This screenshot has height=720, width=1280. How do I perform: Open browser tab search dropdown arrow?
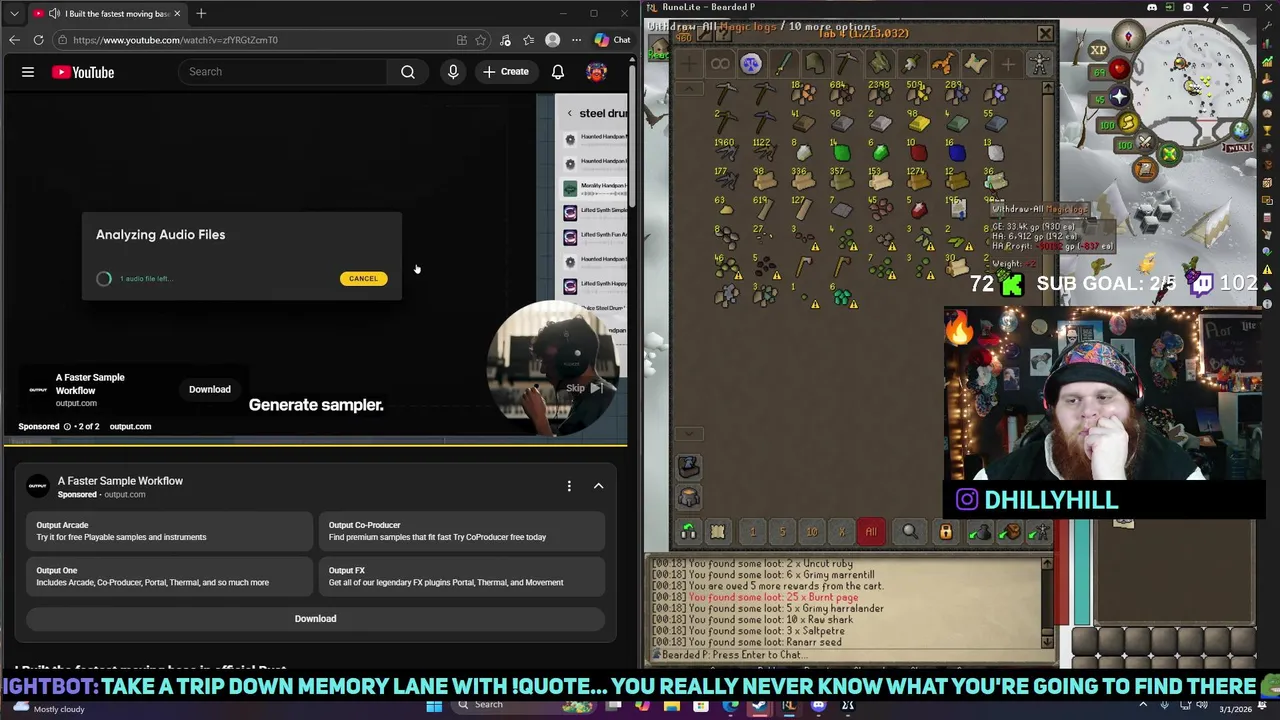(x=14, y=13)
